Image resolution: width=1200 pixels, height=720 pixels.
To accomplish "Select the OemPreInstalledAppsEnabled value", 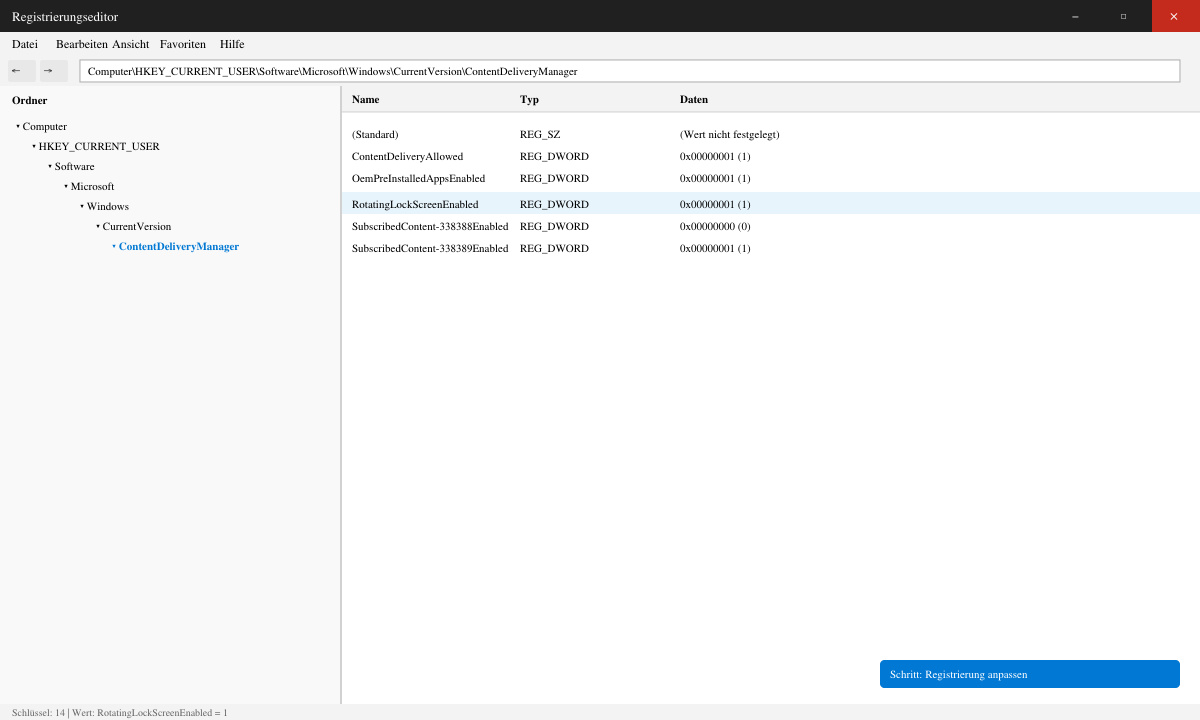I will (x=419, y=178).
